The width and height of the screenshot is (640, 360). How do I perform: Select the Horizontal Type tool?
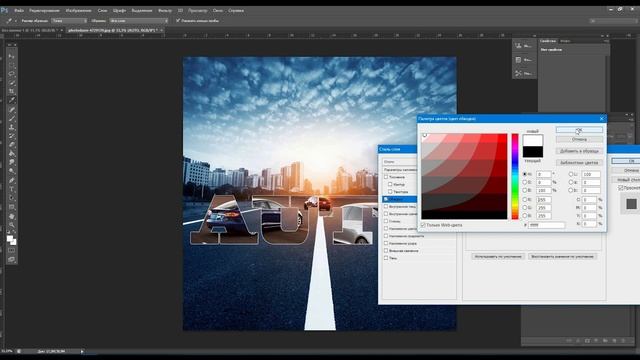coord(11,190)
